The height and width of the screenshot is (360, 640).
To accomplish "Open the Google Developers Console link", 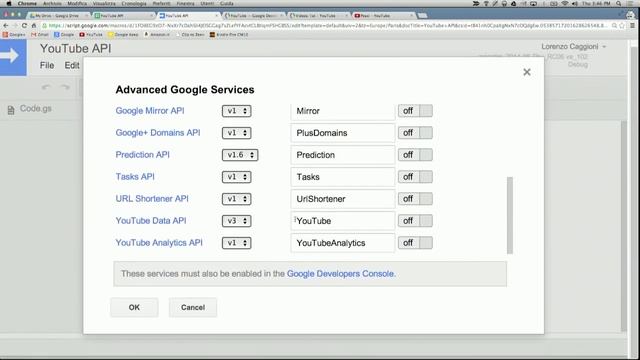I will click(341, 273).
